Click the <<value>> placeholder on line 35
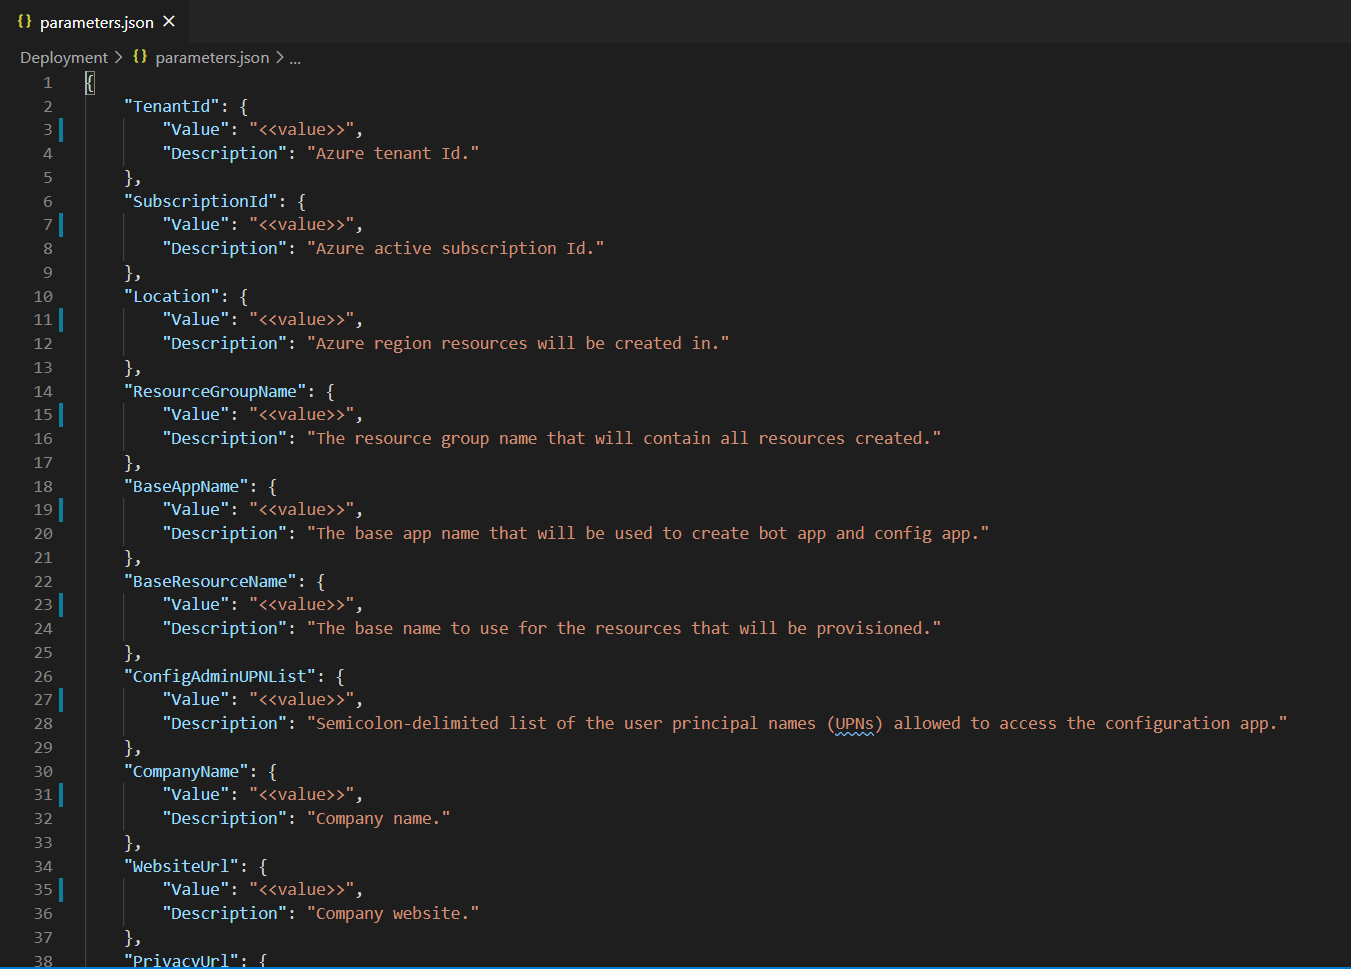Image resolution: width=1351 pixels, height=969 pixels. pos(302,889)
